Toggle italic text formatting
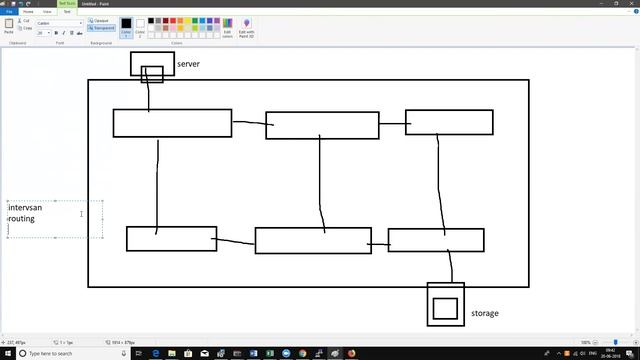The image size is (640, 360). [64, 33]
